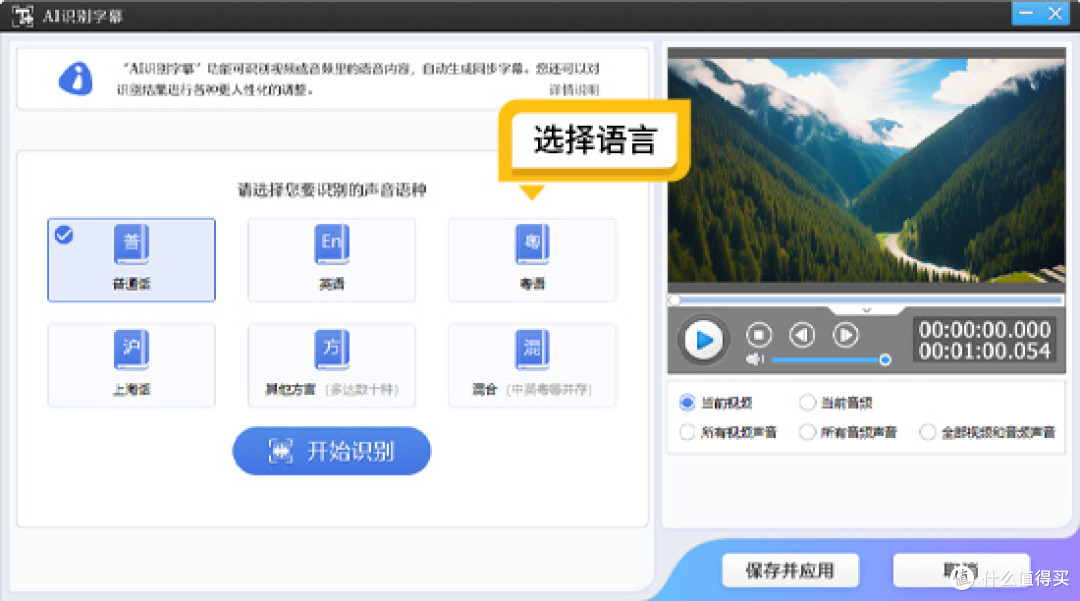Select the 英语 (English) language tile
Viewport: 1080px width, 601px height.
pyautogui.click(x=331, y=260)
